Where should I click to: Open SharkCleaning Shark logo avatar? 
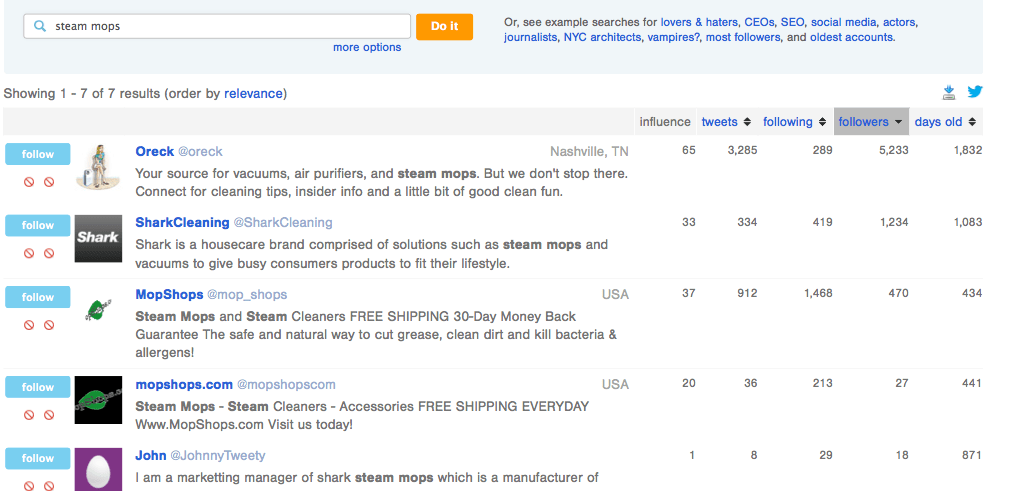98,239
